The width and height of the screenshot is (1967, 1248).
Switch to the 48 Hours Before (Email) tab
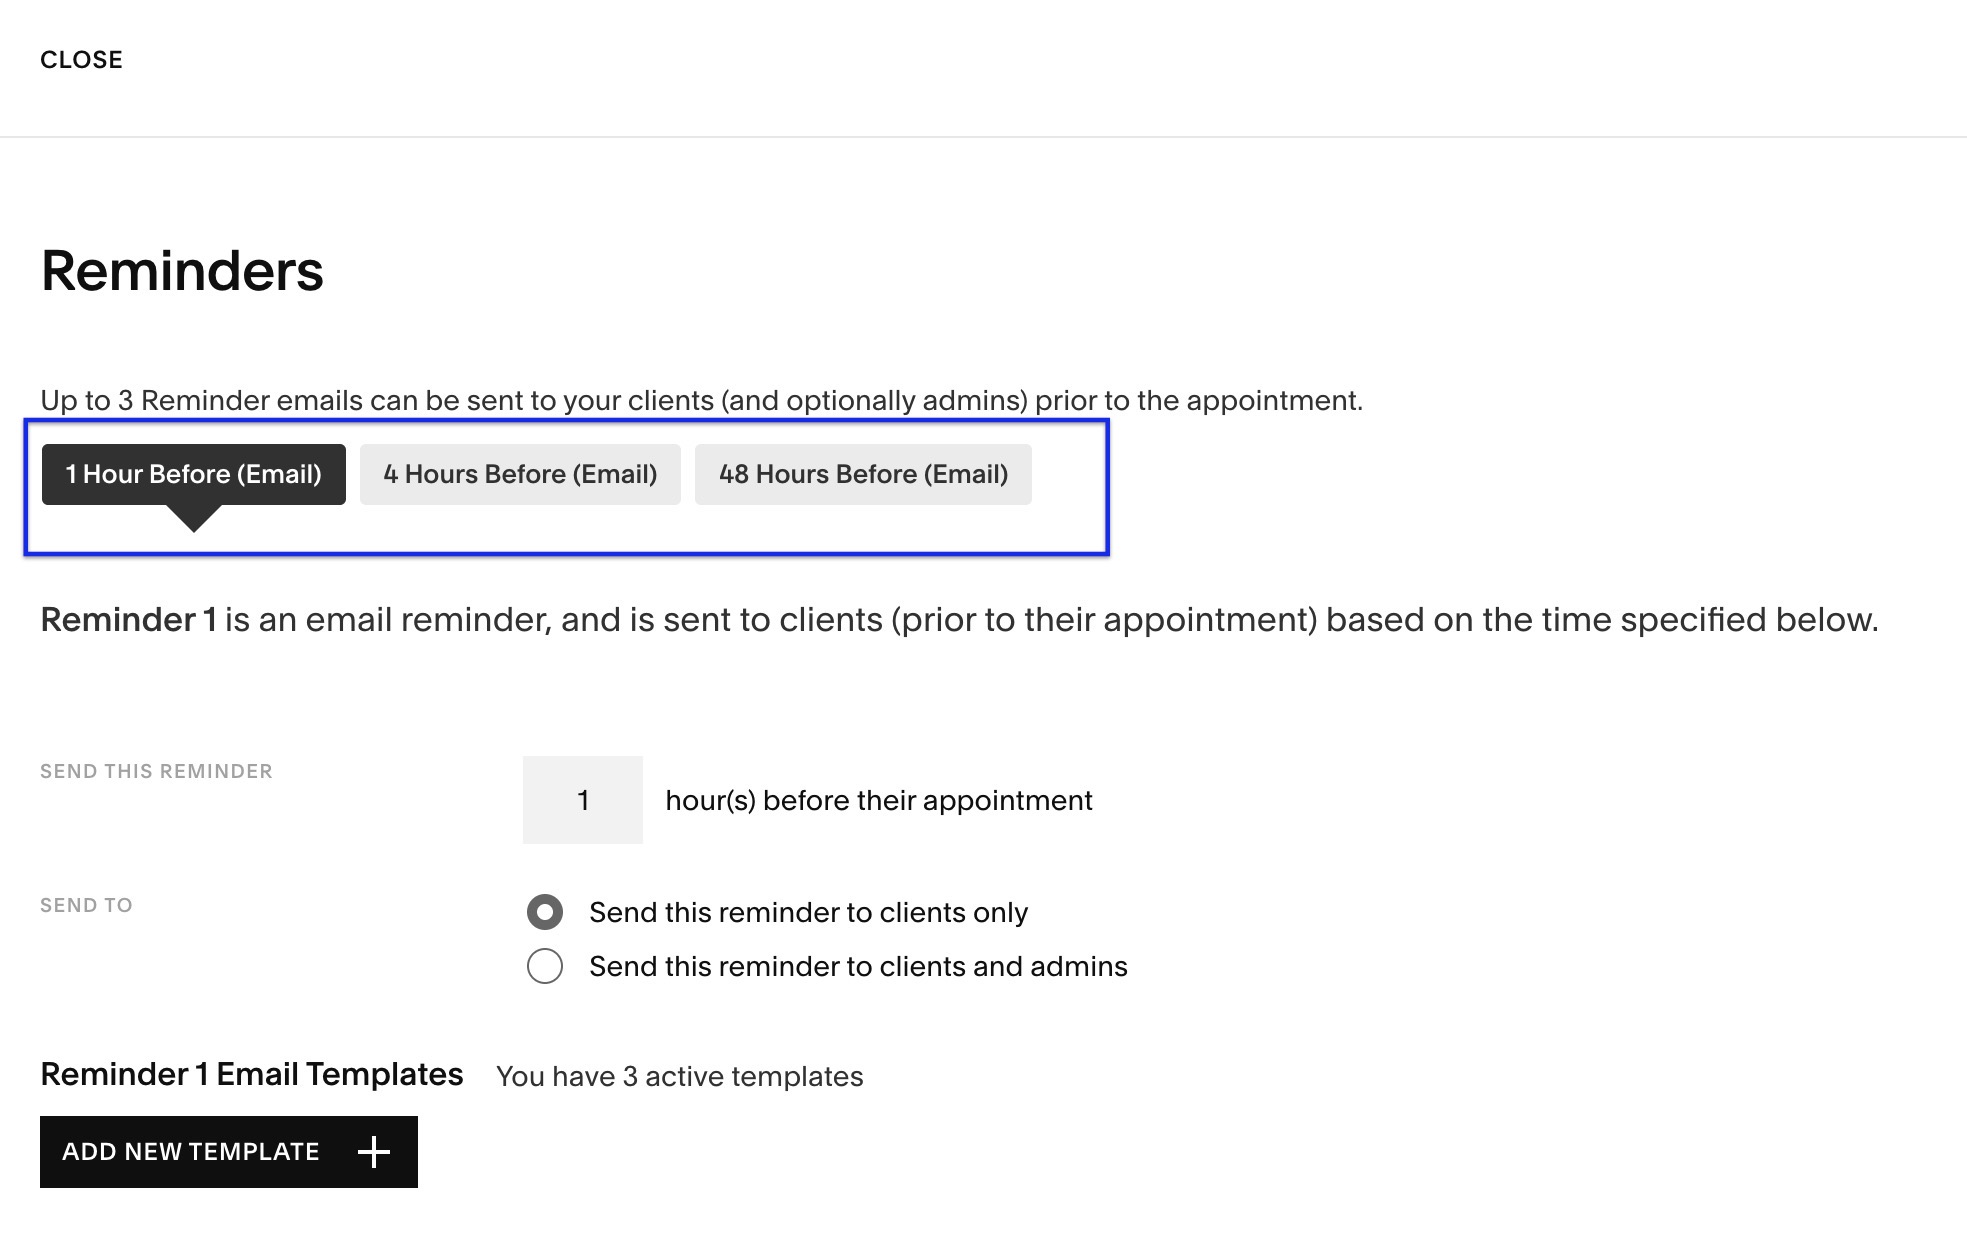(863, 474)
